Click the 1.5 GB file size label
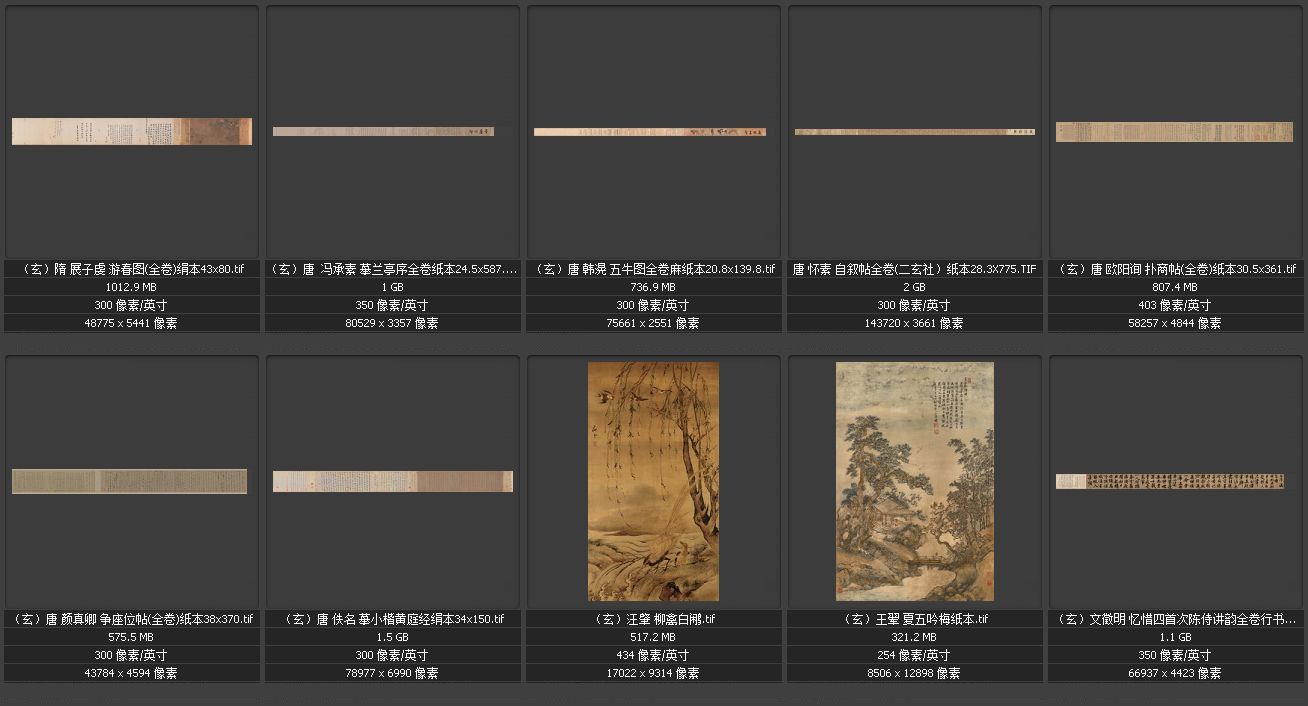 393,637
